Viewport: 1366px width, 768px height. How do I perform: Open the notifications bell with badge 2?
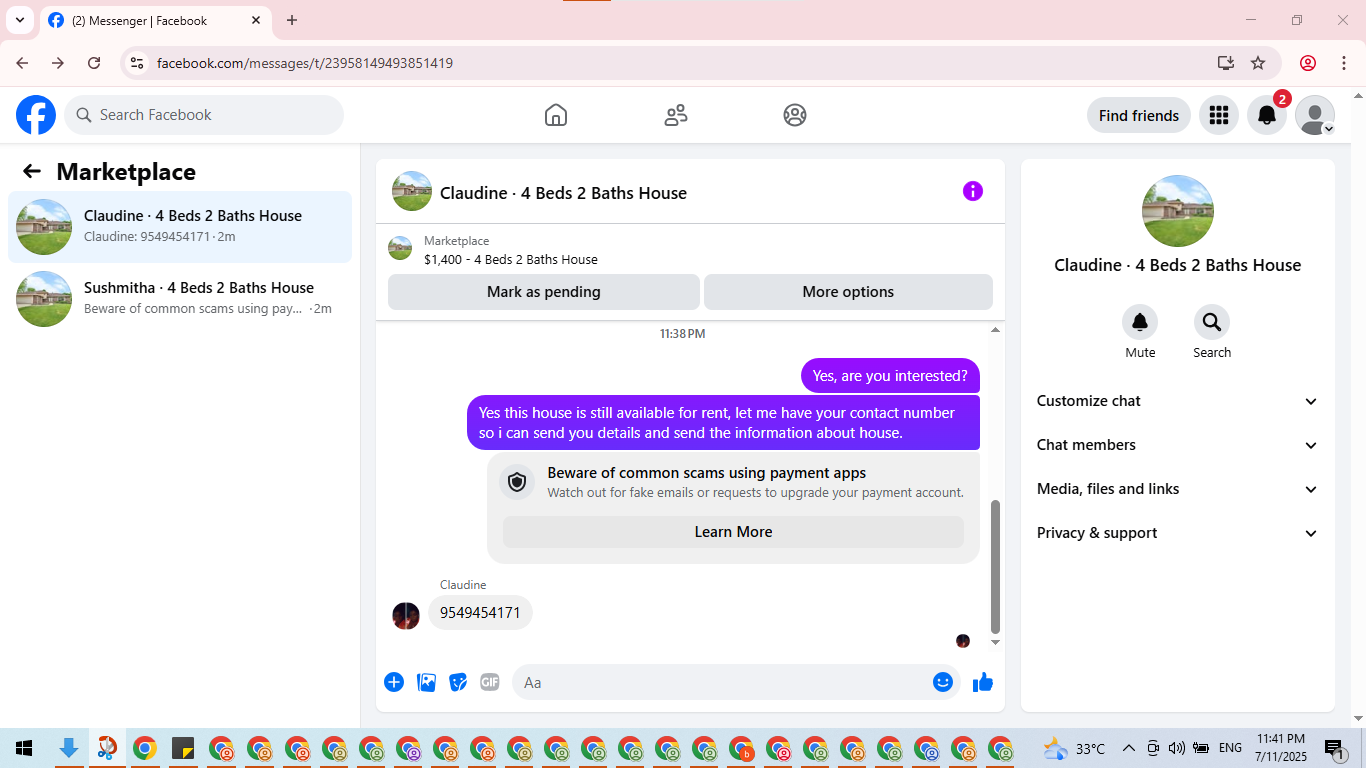coord(1267,115)
